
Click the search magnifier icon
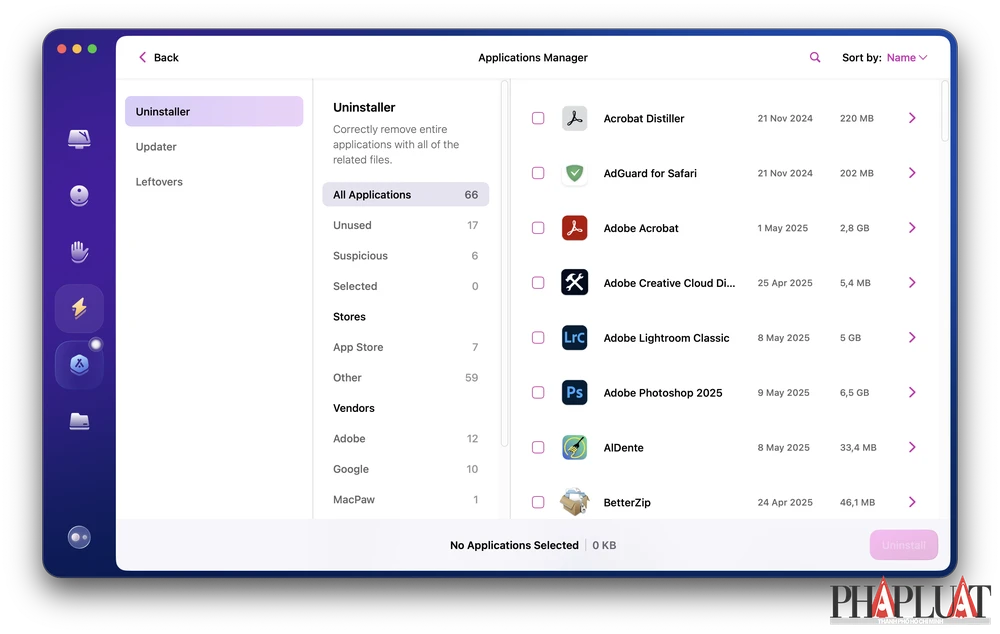[815, 58]
